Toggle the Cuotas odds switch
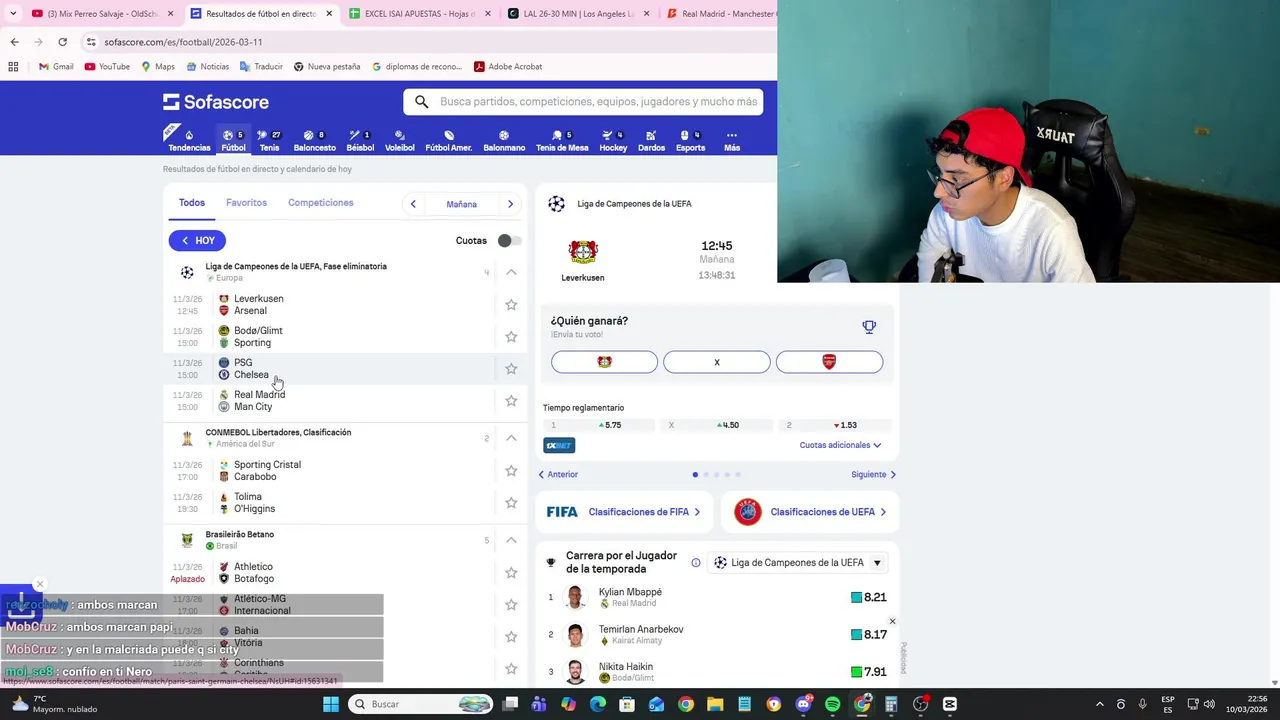 pos(509,241)
